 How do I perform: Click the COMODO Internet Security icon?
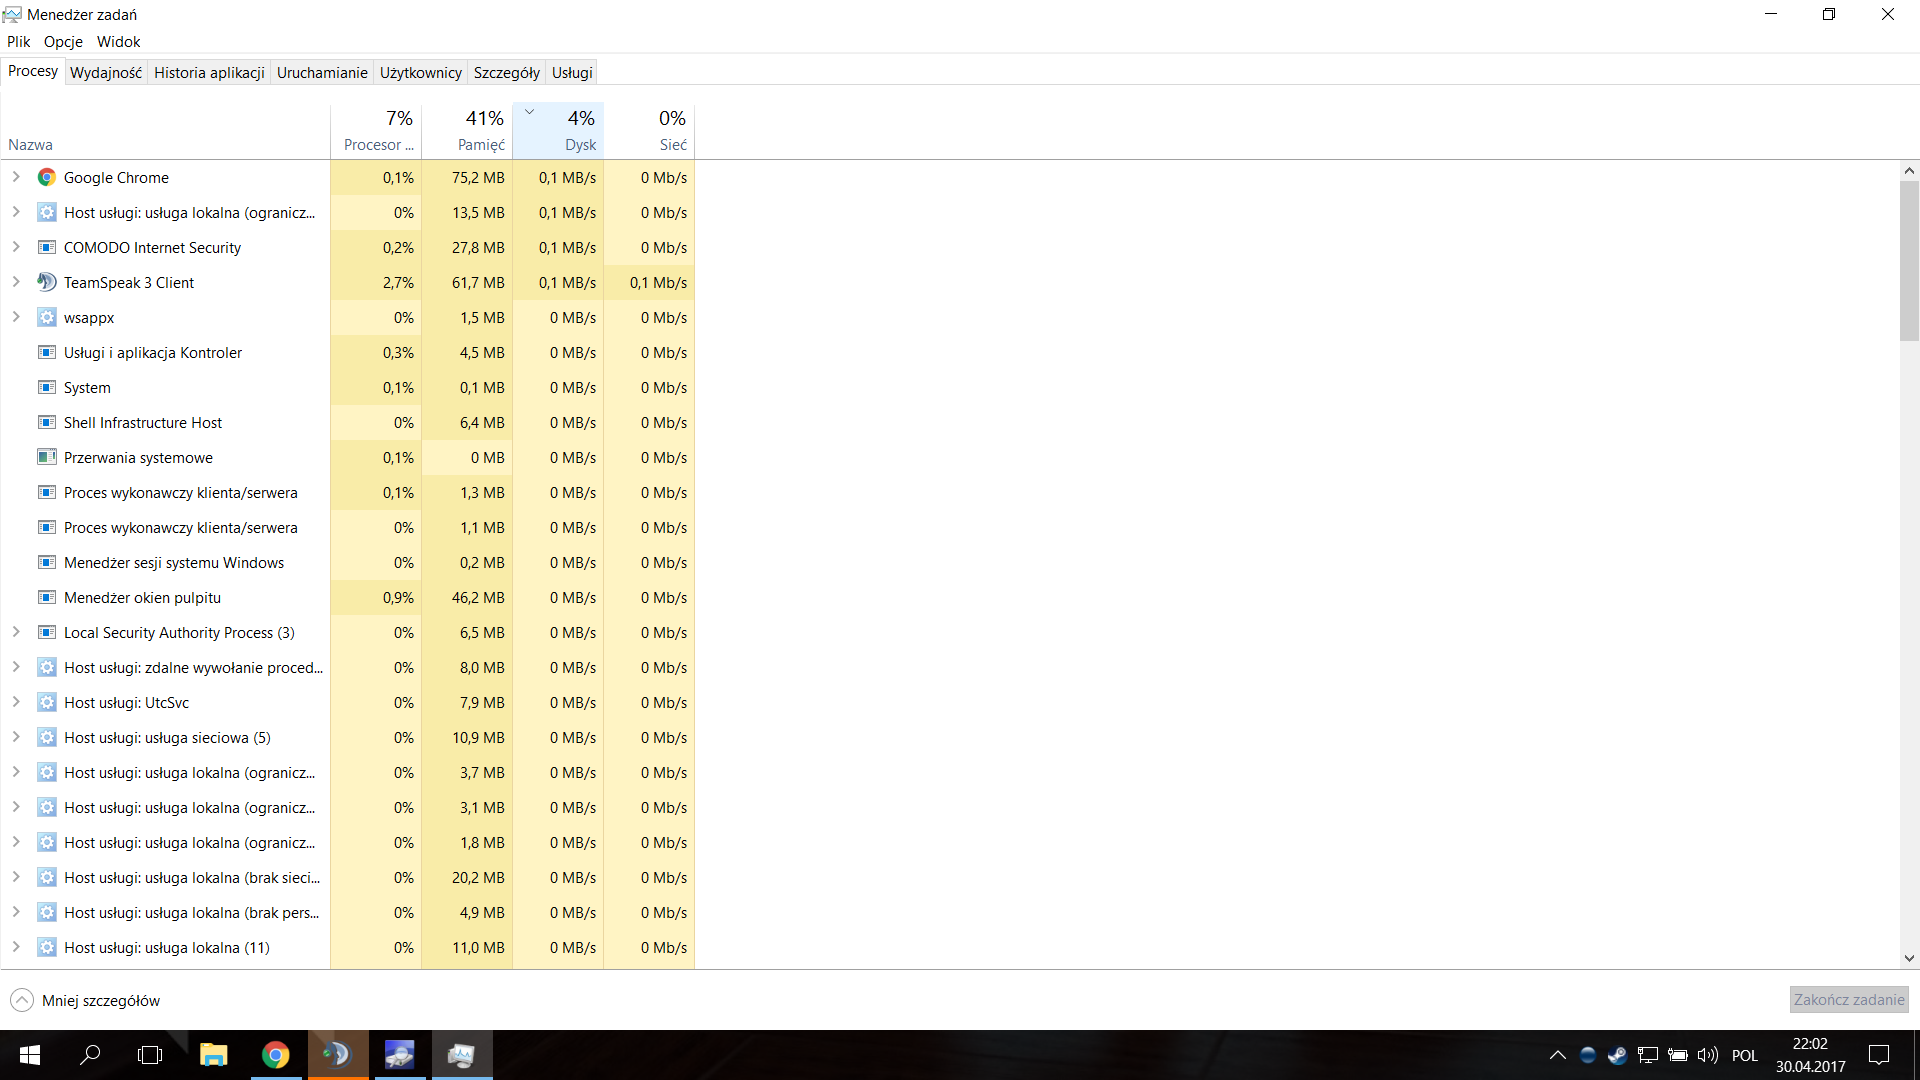(x=46, y=247)
